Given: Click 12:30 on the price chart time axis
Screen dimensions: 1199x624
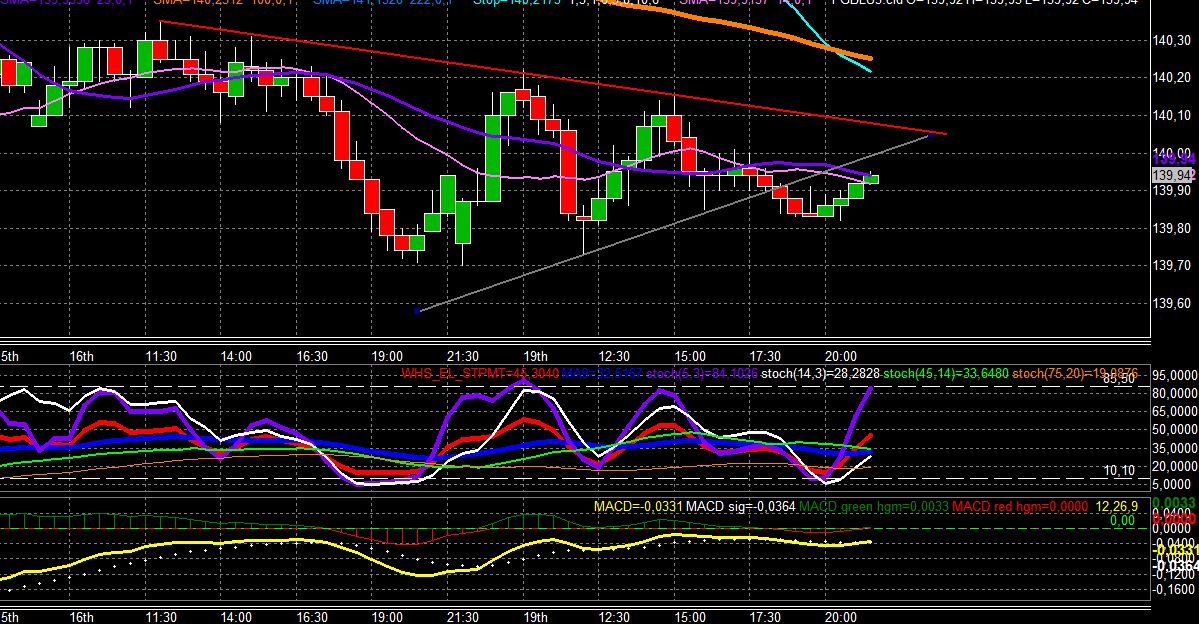Looking at the screenshot, I should 614,356.
